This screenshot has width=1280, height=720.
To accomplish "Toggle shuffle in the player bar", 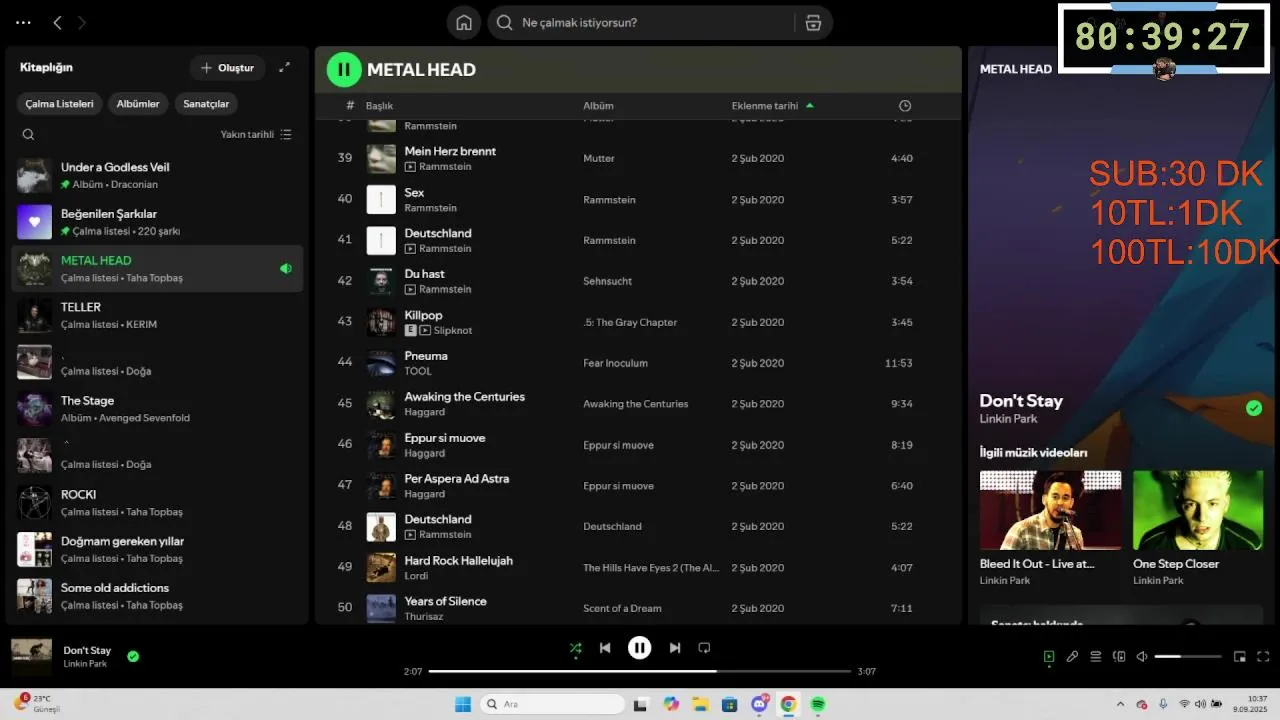I will [575, 648].
